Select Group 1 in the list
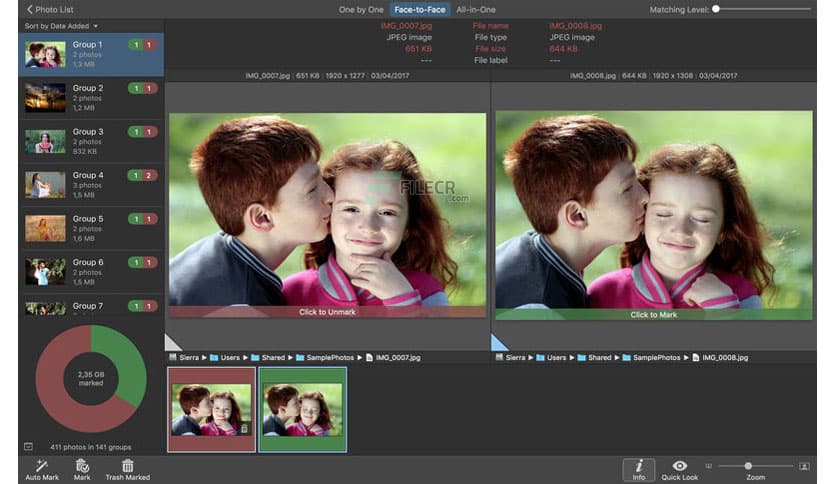 click(91, 54)
